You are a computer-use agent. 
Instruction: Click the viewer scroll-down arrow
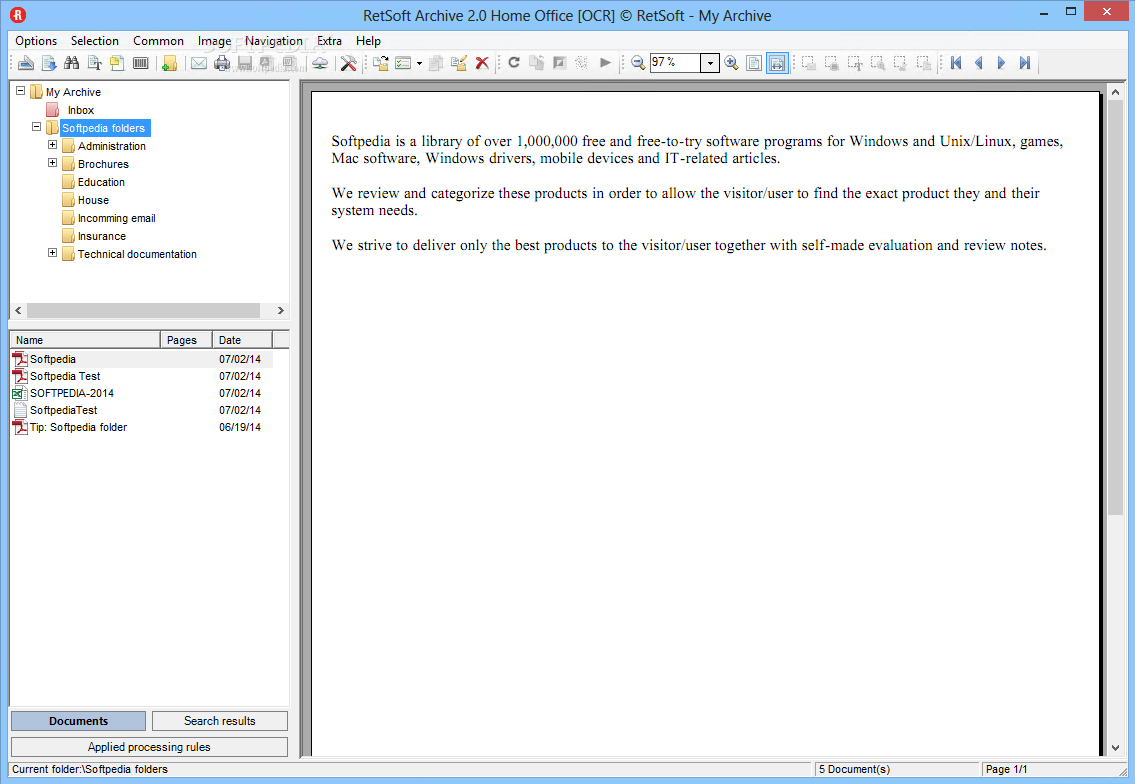tap(1115, 748)
